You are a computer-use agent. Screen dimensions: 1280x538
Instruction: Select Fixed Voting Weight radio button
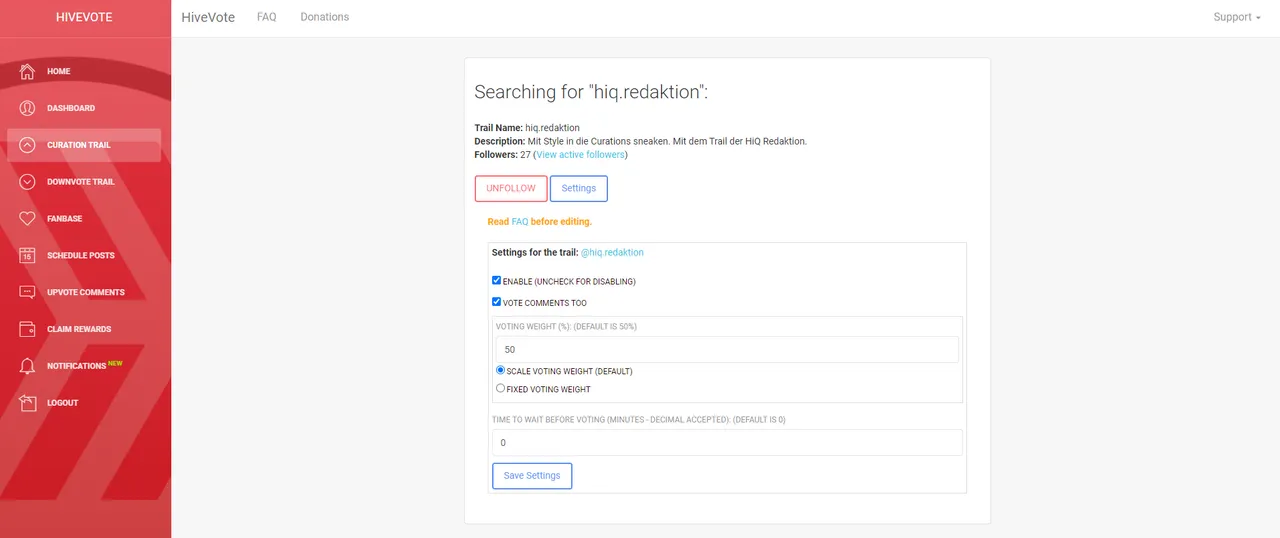[501, 388]
